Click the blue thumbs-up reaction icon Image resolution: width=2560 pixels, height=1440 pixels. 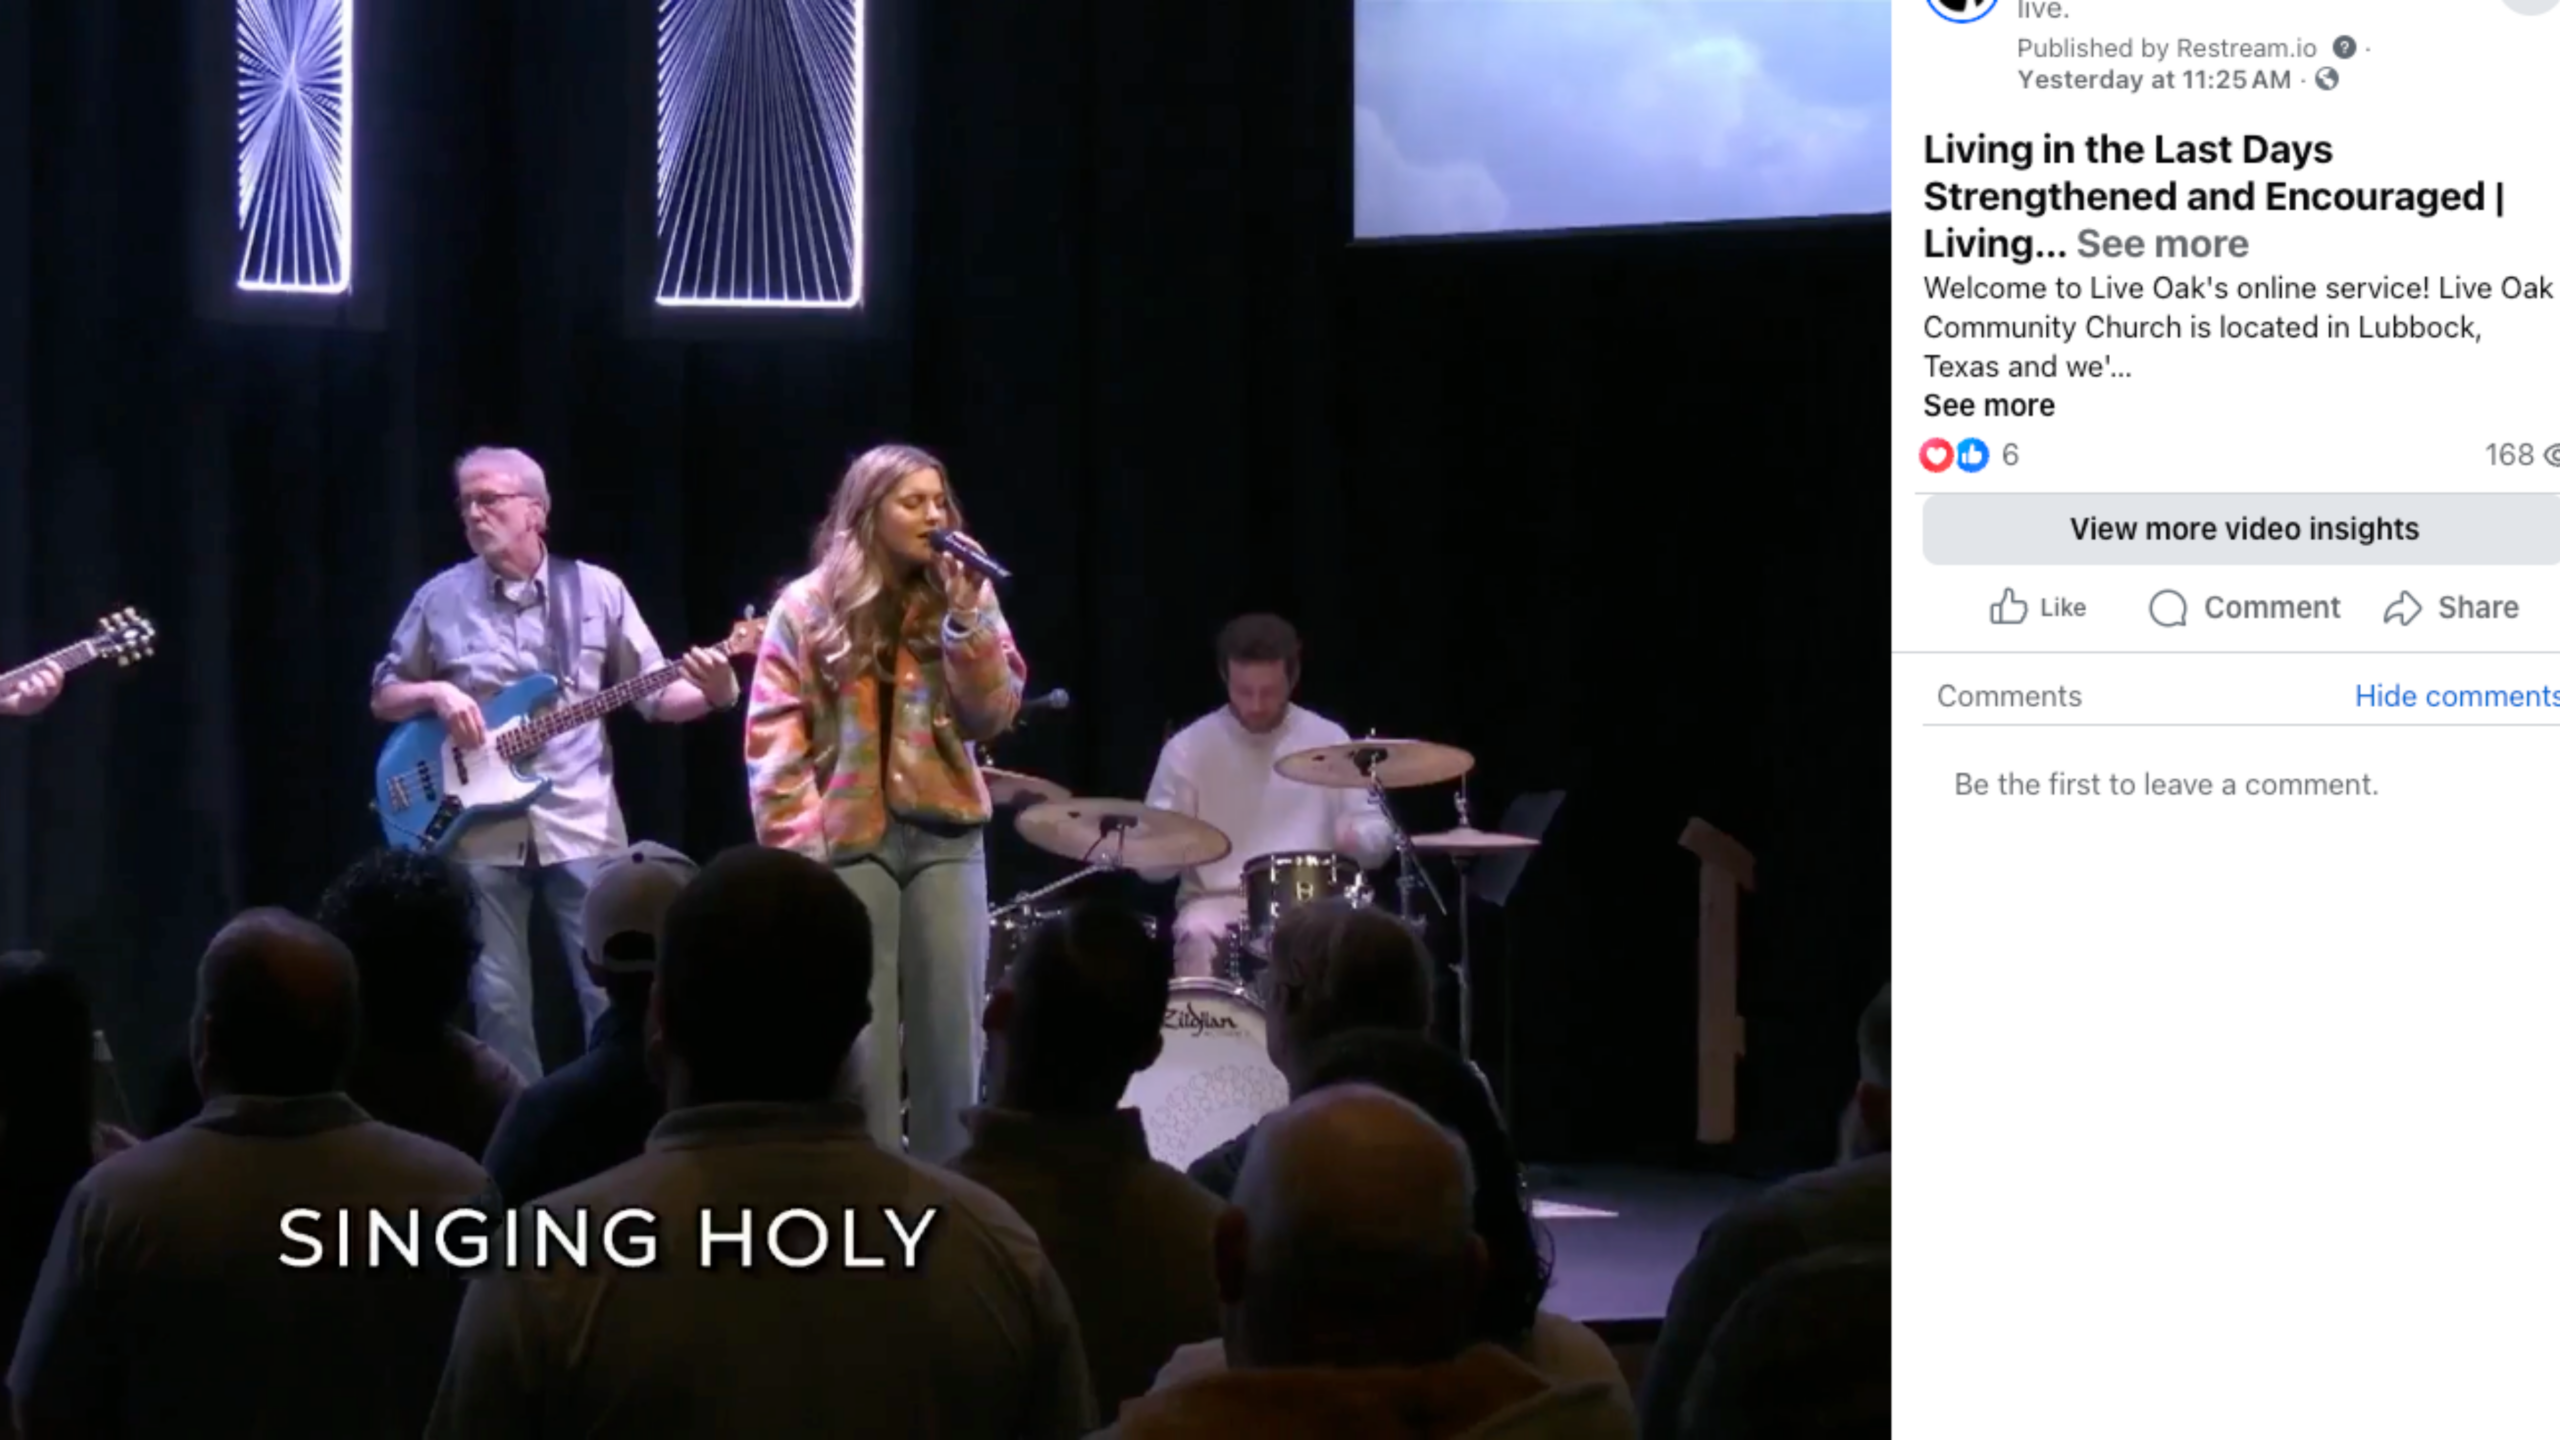pyautogui.click(x=1972, y=455)
